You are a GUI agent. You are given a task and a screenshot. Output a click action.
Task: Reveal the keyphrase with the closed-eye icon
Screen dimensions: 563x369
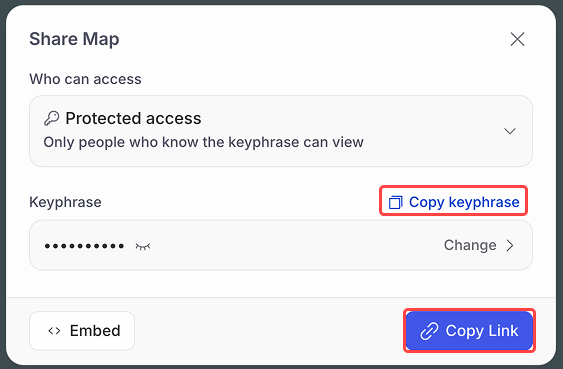[143, 246]
